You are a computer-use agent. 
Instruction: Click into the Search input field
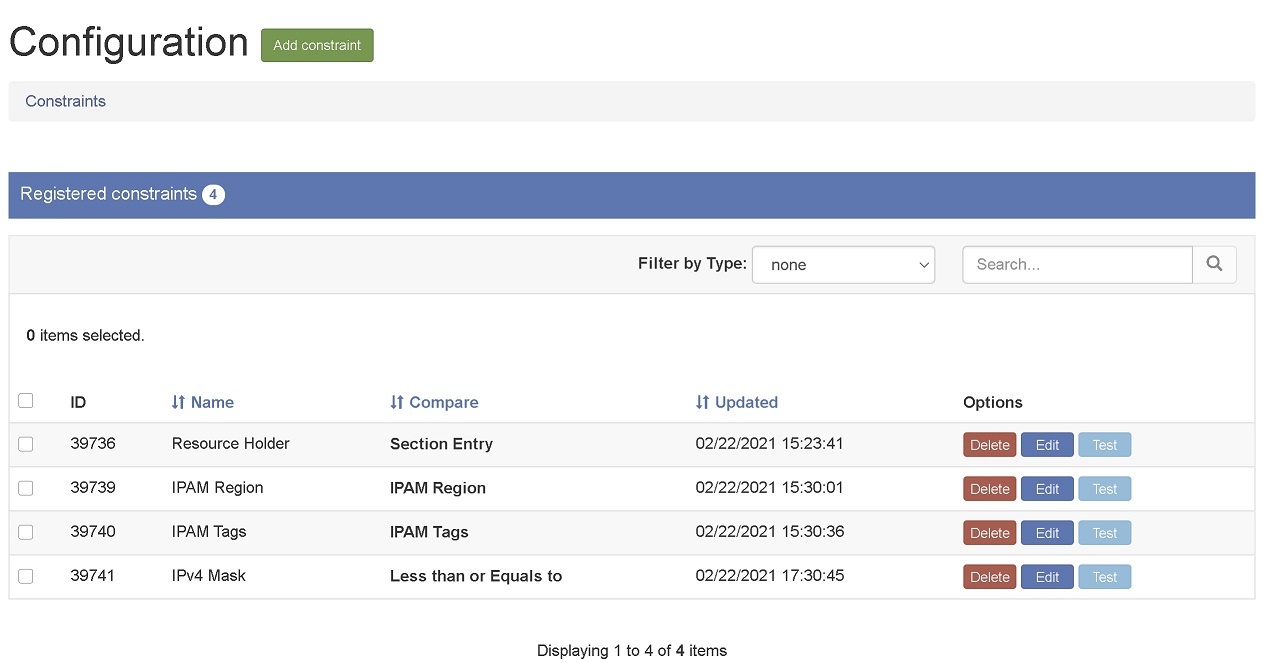1076,265
